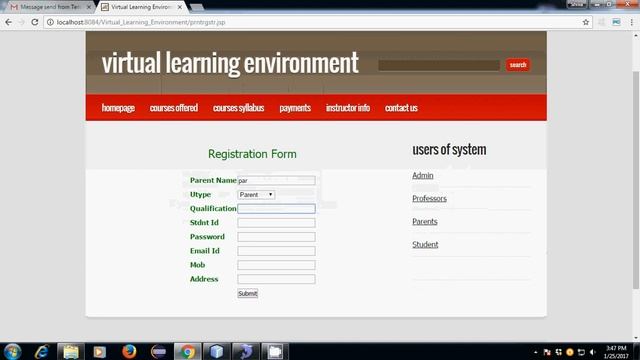Open the Parents link
This screenshot has width=640, height=360.
point(424,222)
